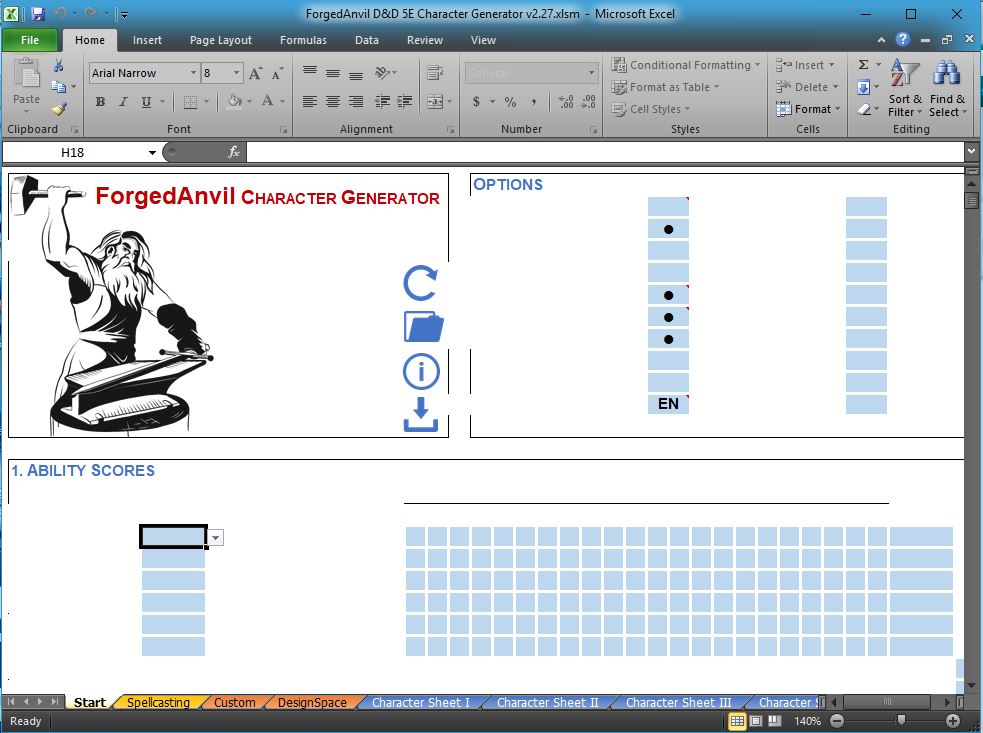Apply Accounting dollar number format
983x733 pixels.
point(476,102)
